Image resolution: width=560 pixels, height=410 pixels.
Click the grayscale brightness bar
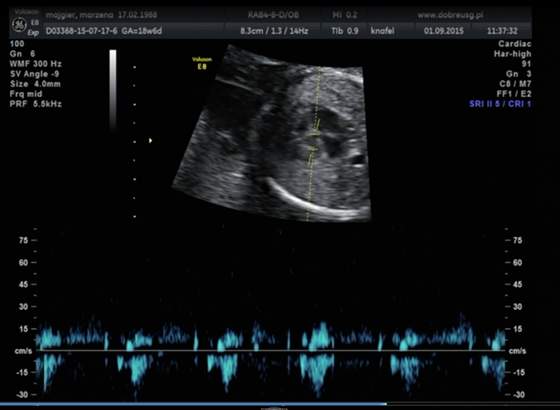point(113,89)
